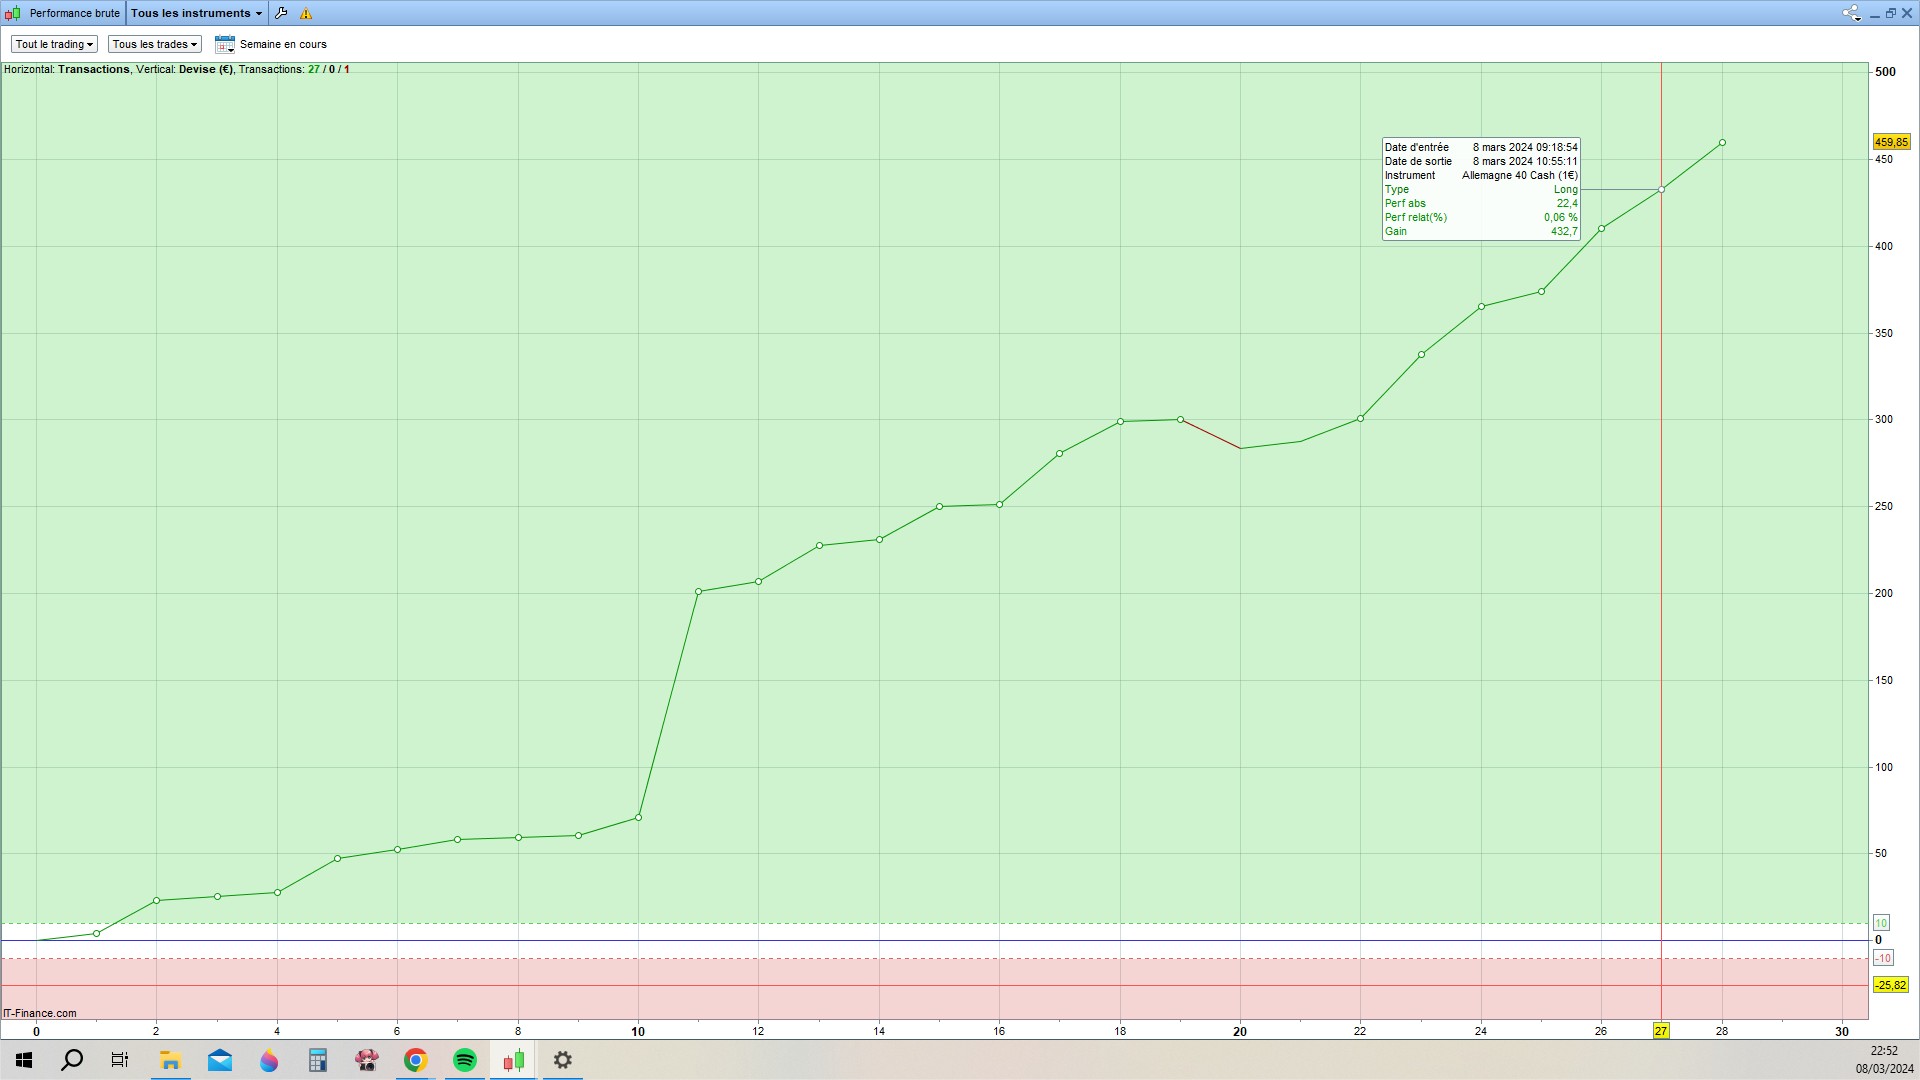Image resolution: width=1920 pixels, height=1080 pixels.
Task: Open Calculator from the taskbar
Action: tap(318, 1060)
